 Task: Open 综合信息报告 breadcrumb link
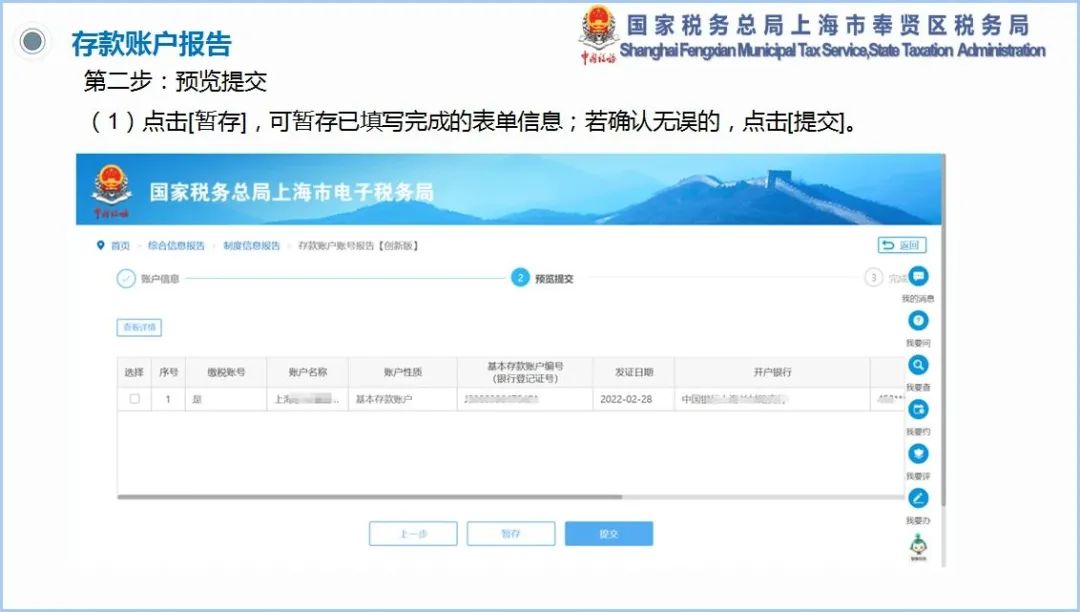(x=176, y=246)
